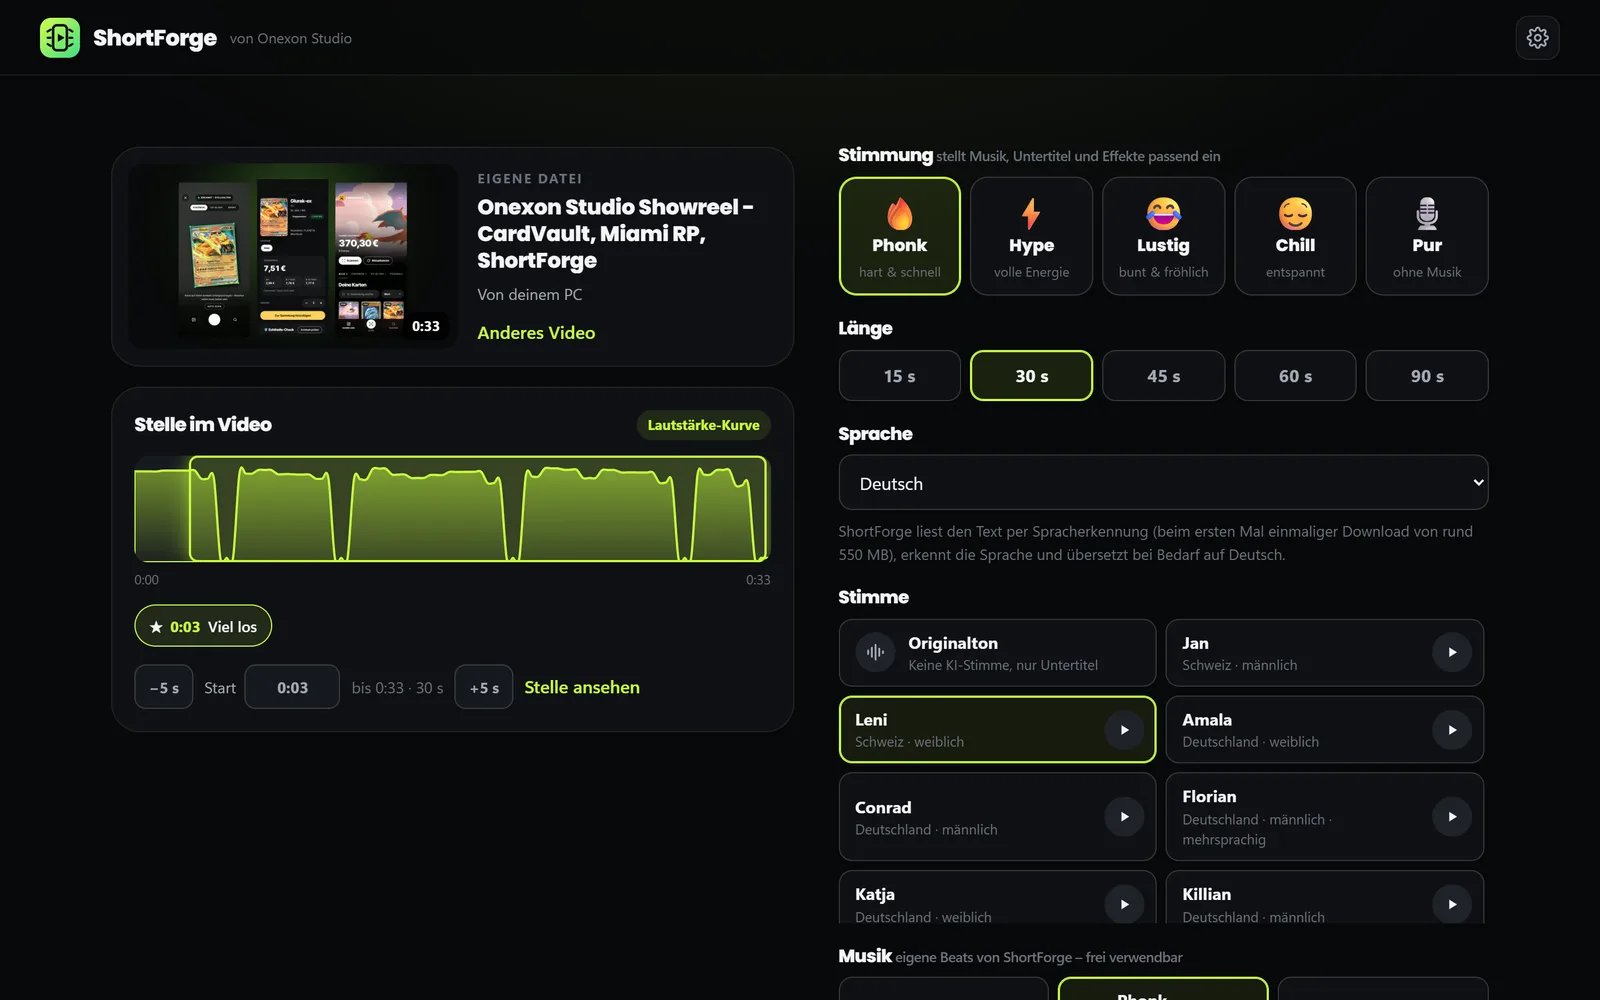Click the ShortForge logo icon
Screen dimensions: 1600x1000
coord(60,38)
